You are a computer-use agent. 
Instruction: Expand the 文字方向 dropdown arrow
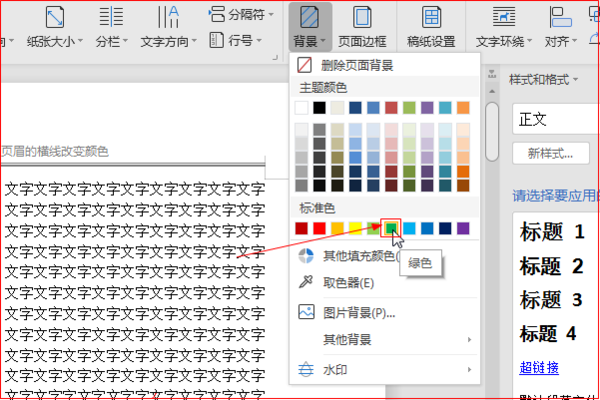click(x=194, y=40)
